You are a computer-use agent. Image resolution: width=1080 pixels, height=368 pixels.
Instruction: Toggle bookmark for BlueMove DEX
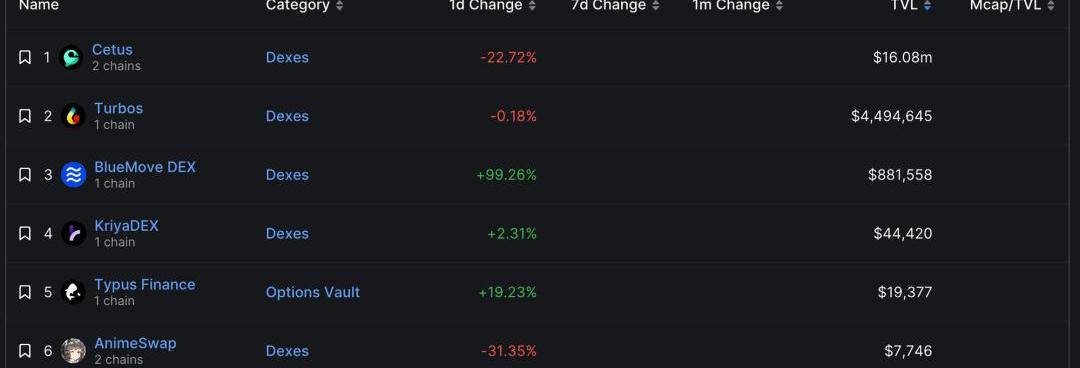(x=24, y=174)
